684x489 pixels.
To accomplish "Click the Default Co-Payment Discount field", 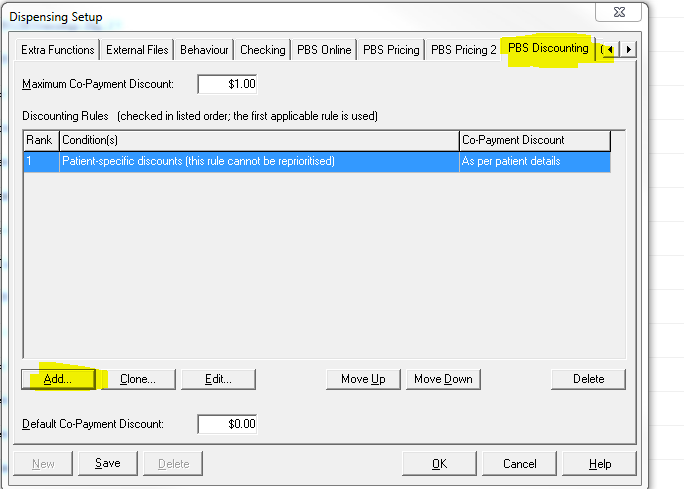I will pos(228,424).
